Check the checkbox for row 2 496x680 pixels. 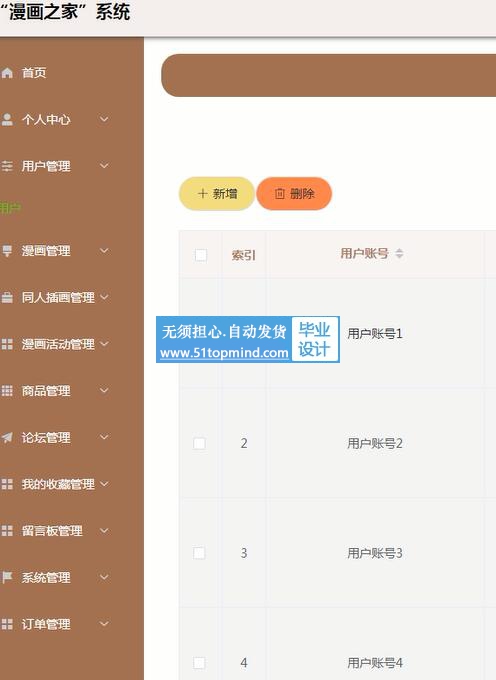(x=199, y=443)
